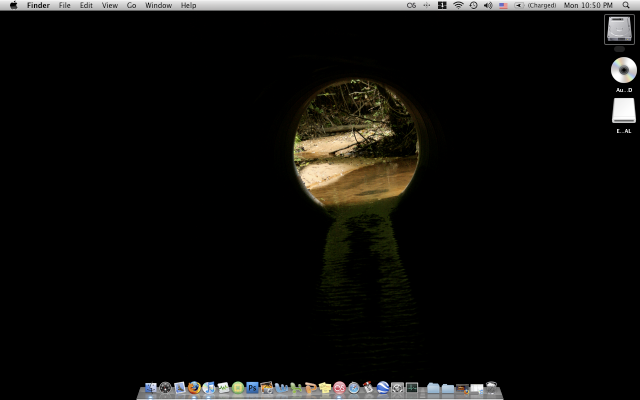Image resolution: width=640 pixels, height=400 pixels.
Task: Launch Firefox from the Dock
Action: click(194, 388)
